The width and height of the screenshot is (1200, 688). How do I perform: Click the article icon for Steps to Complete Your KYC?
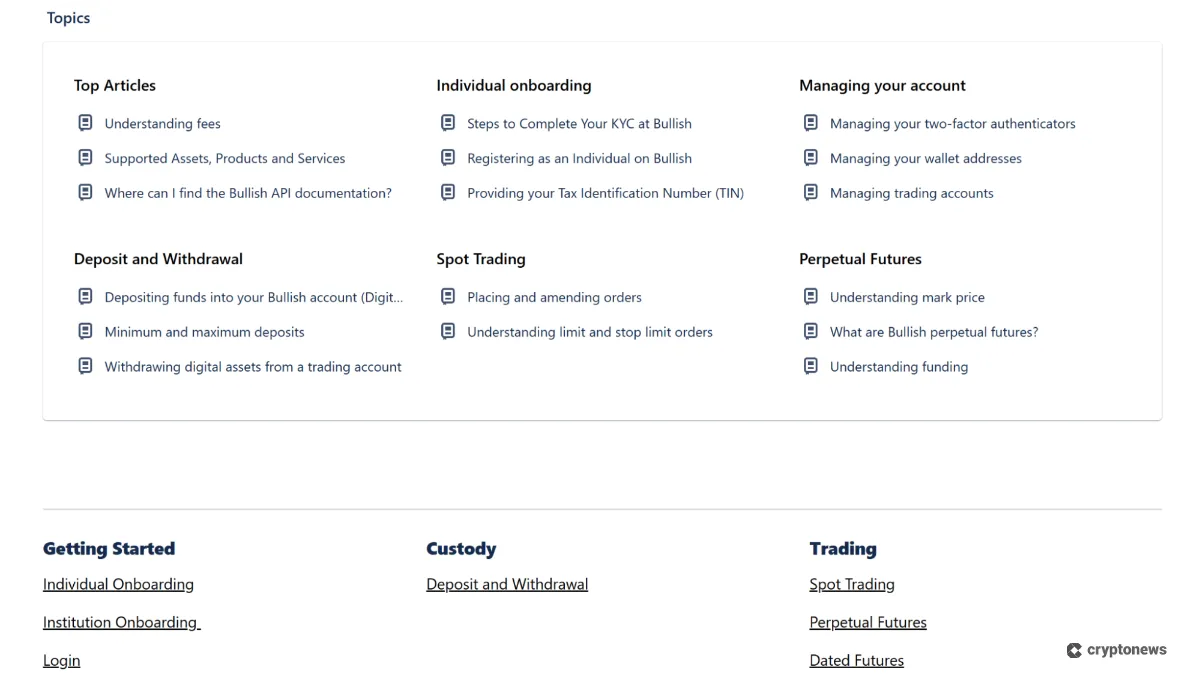click(448, 123)
